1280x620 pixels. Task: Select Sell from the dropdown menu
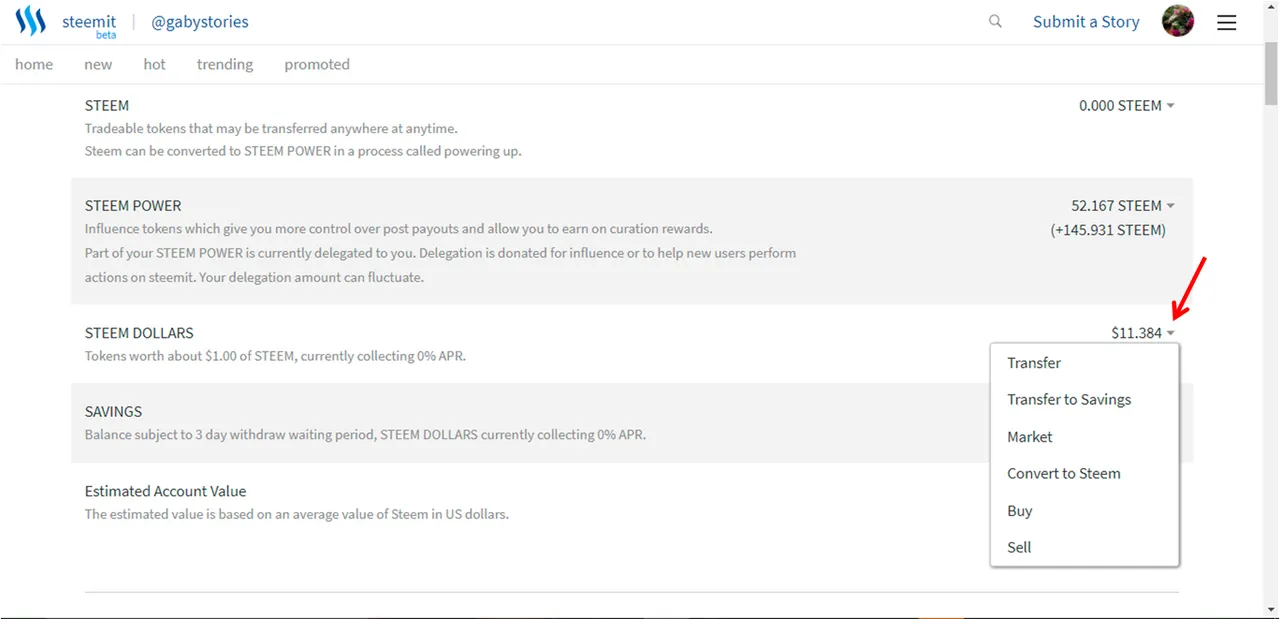click(1019, 547)
